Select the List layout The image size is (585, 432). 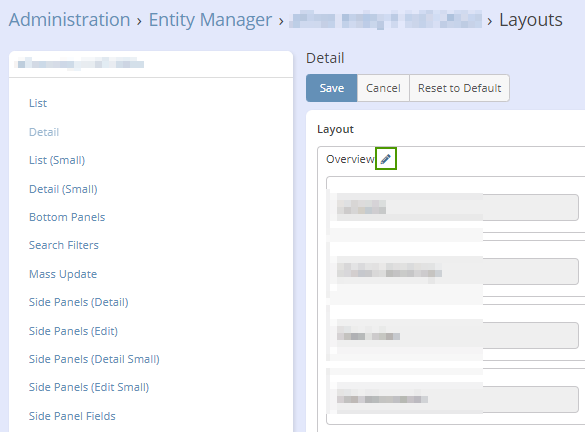tap(38, 103)
